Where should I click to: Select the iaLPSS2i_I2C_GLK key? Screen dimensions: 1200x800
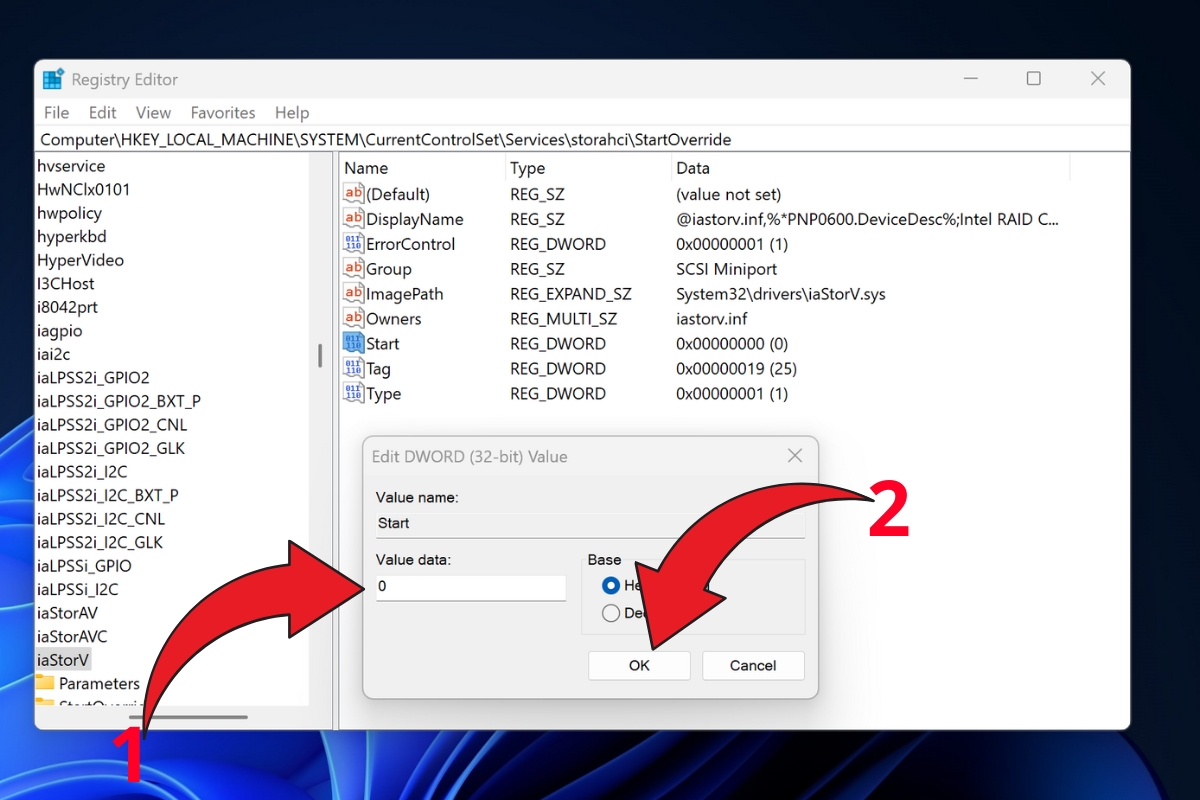point(99,542)
